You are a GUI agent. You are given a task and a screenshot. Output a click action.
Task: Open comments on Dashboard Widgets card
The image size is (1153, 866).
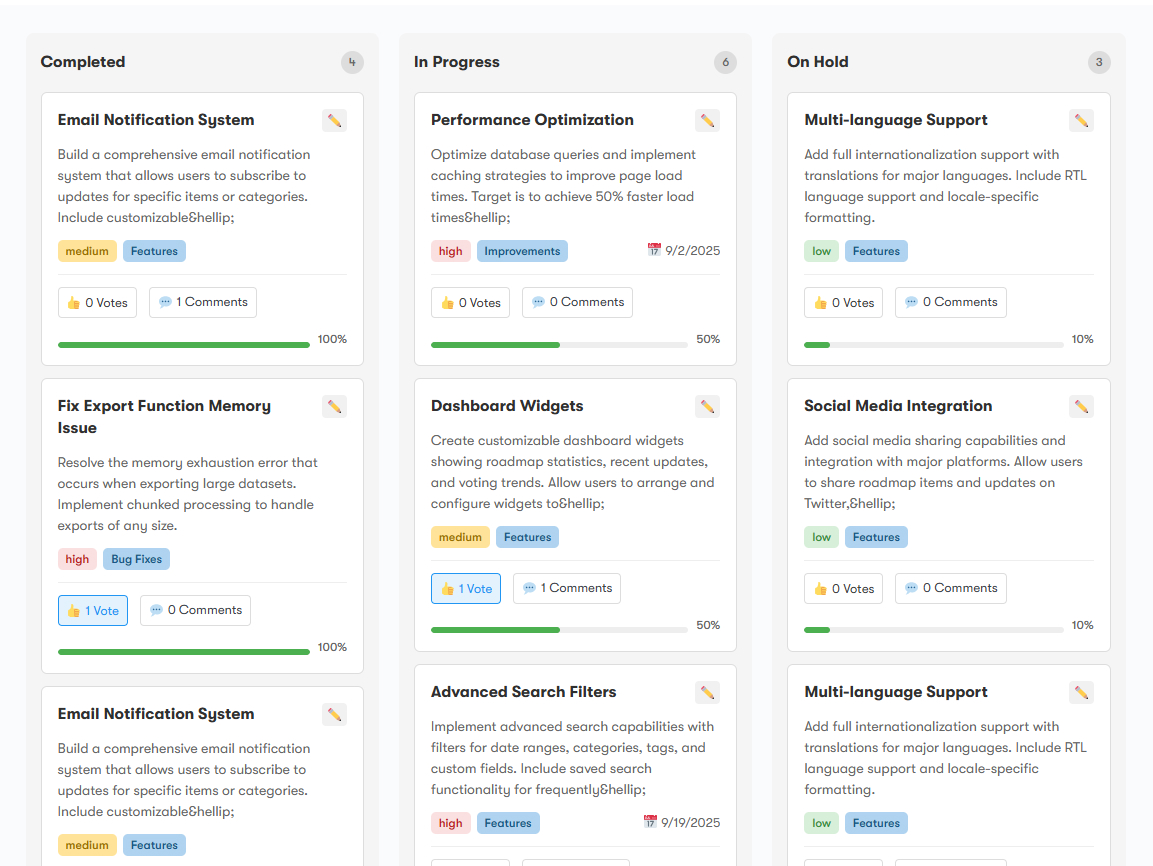(x=566, y=589)
